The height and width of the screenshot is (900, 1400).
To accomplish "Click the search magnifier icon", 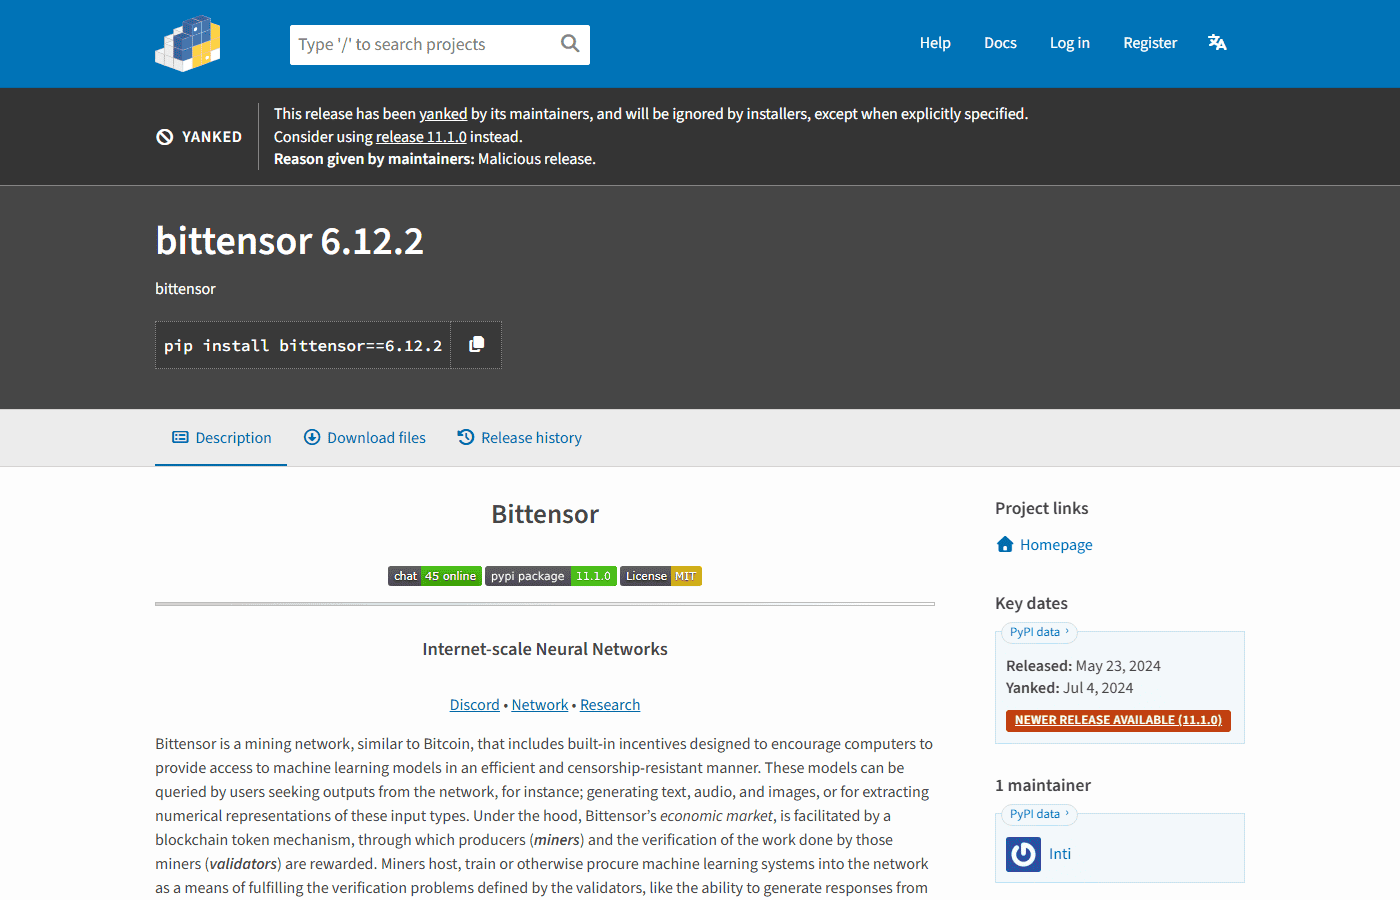I will (x=570, y=44).
